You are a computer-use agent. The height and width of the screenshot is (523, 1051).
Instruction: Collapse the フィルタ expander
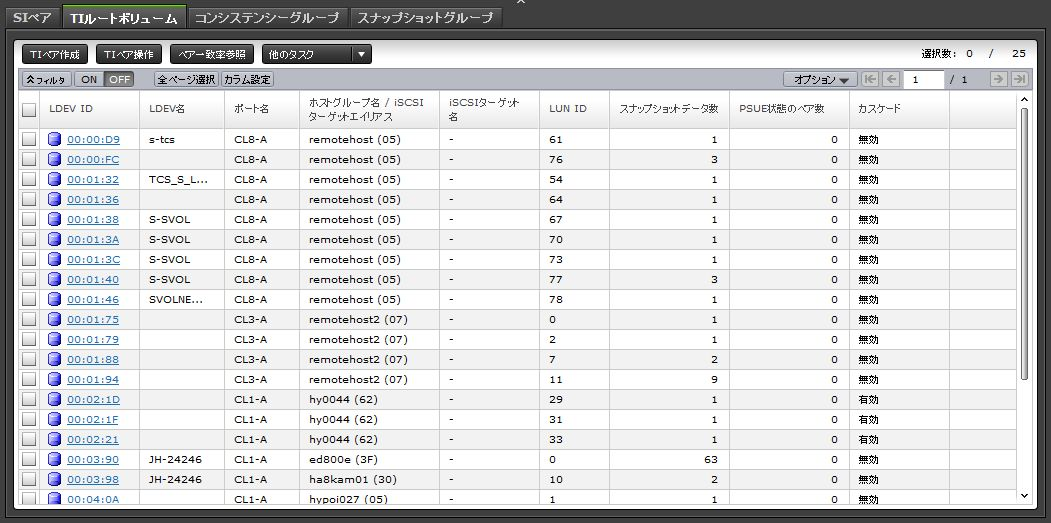[46, 79]
